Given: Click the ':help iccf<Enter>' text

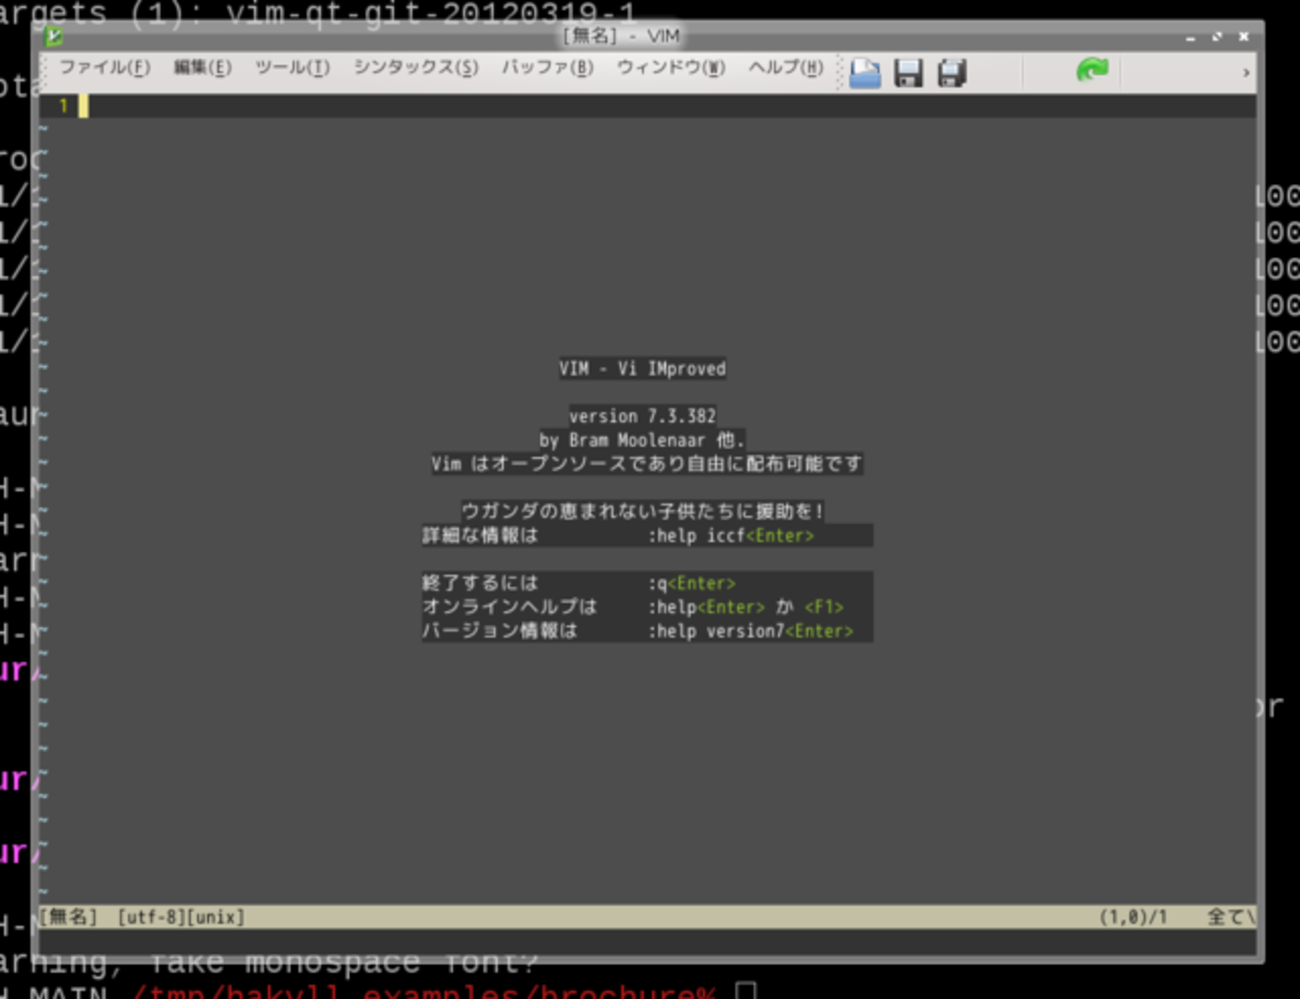Looking at the screenshot, I should click(x=731, y=536).
